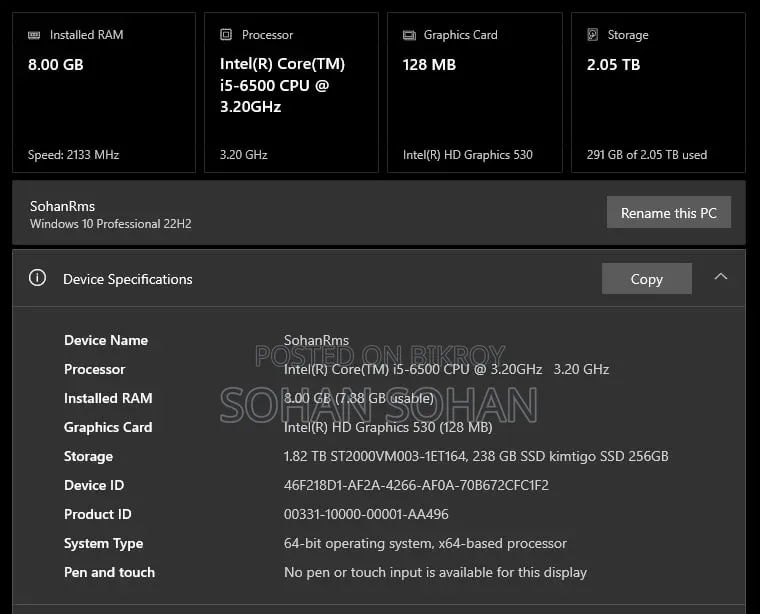Collapse the Device Specifications section chevron
Image resolution: width=760 pixels, height=614 pixels.
[721, 277]
